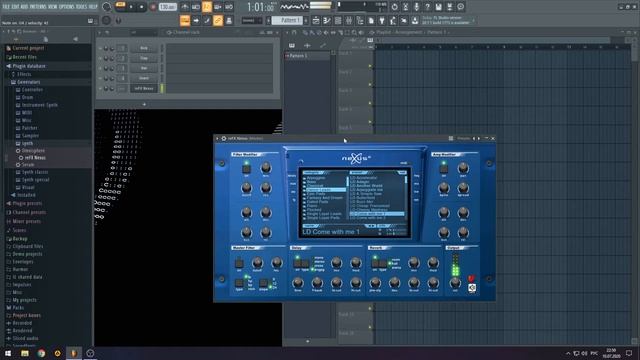Open the FILE menu

pos(6,7)
